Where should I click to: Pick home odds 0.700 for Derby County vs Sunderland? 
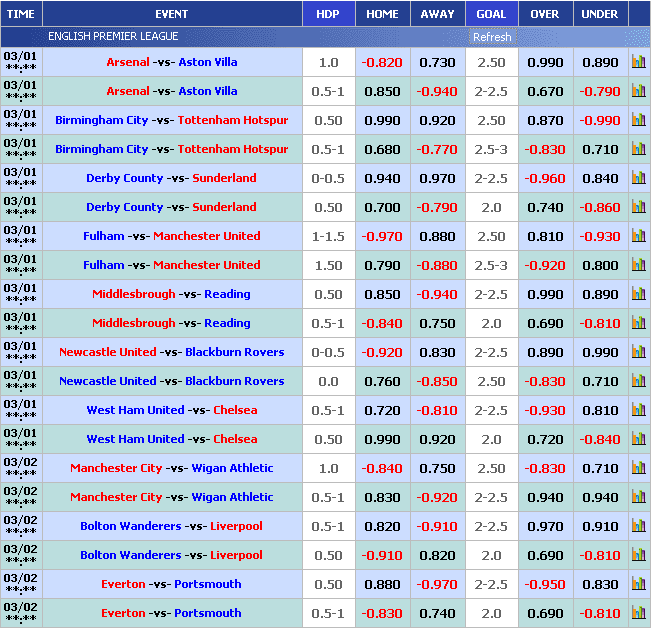(382, 208)
